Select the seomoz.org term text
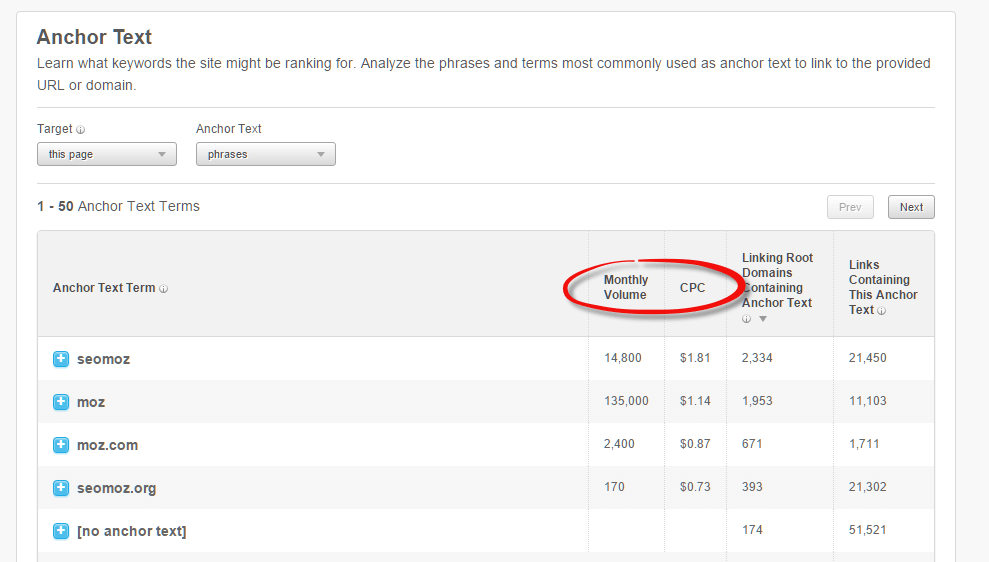Screen dimensions: 989x562 point(116,488)
